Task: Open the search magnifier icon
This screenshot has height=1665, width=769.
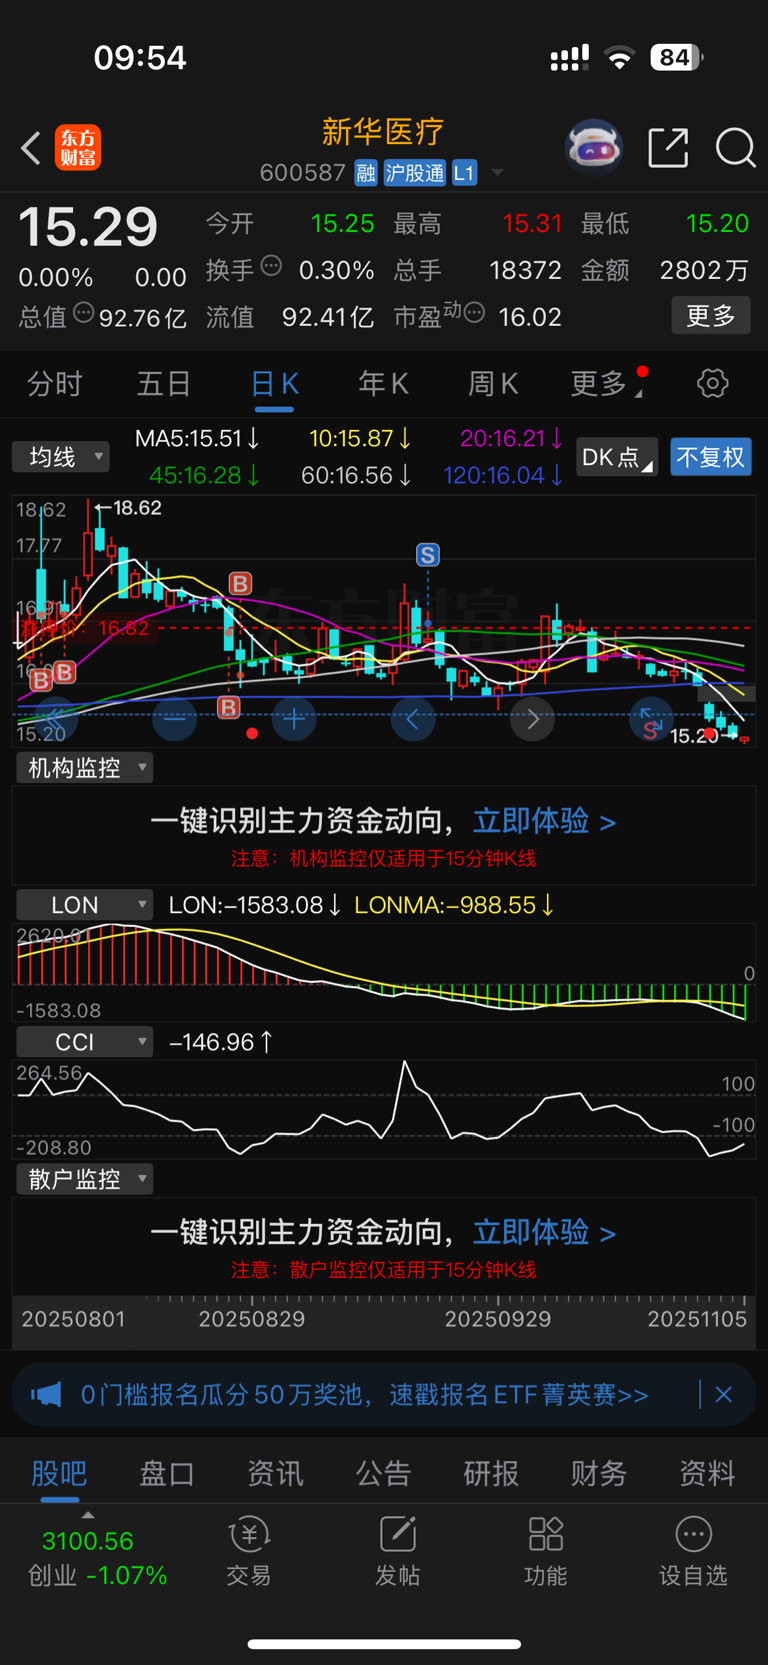Action: 735,148
